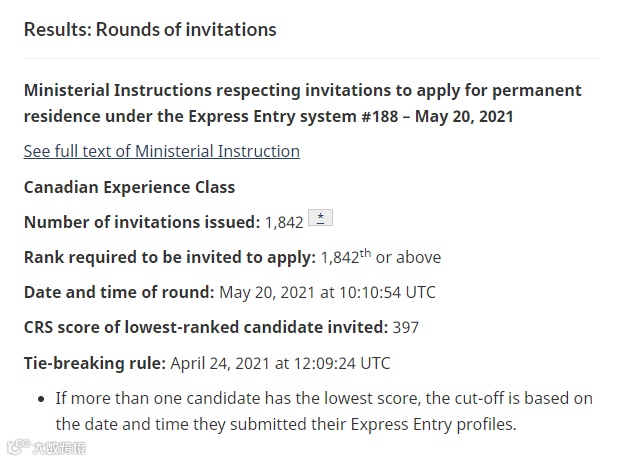Screen dimensions: 644x461
Task: Click the "April 24, 2021 at 12:09:24 UTC" value
Action: click(281, 362)
